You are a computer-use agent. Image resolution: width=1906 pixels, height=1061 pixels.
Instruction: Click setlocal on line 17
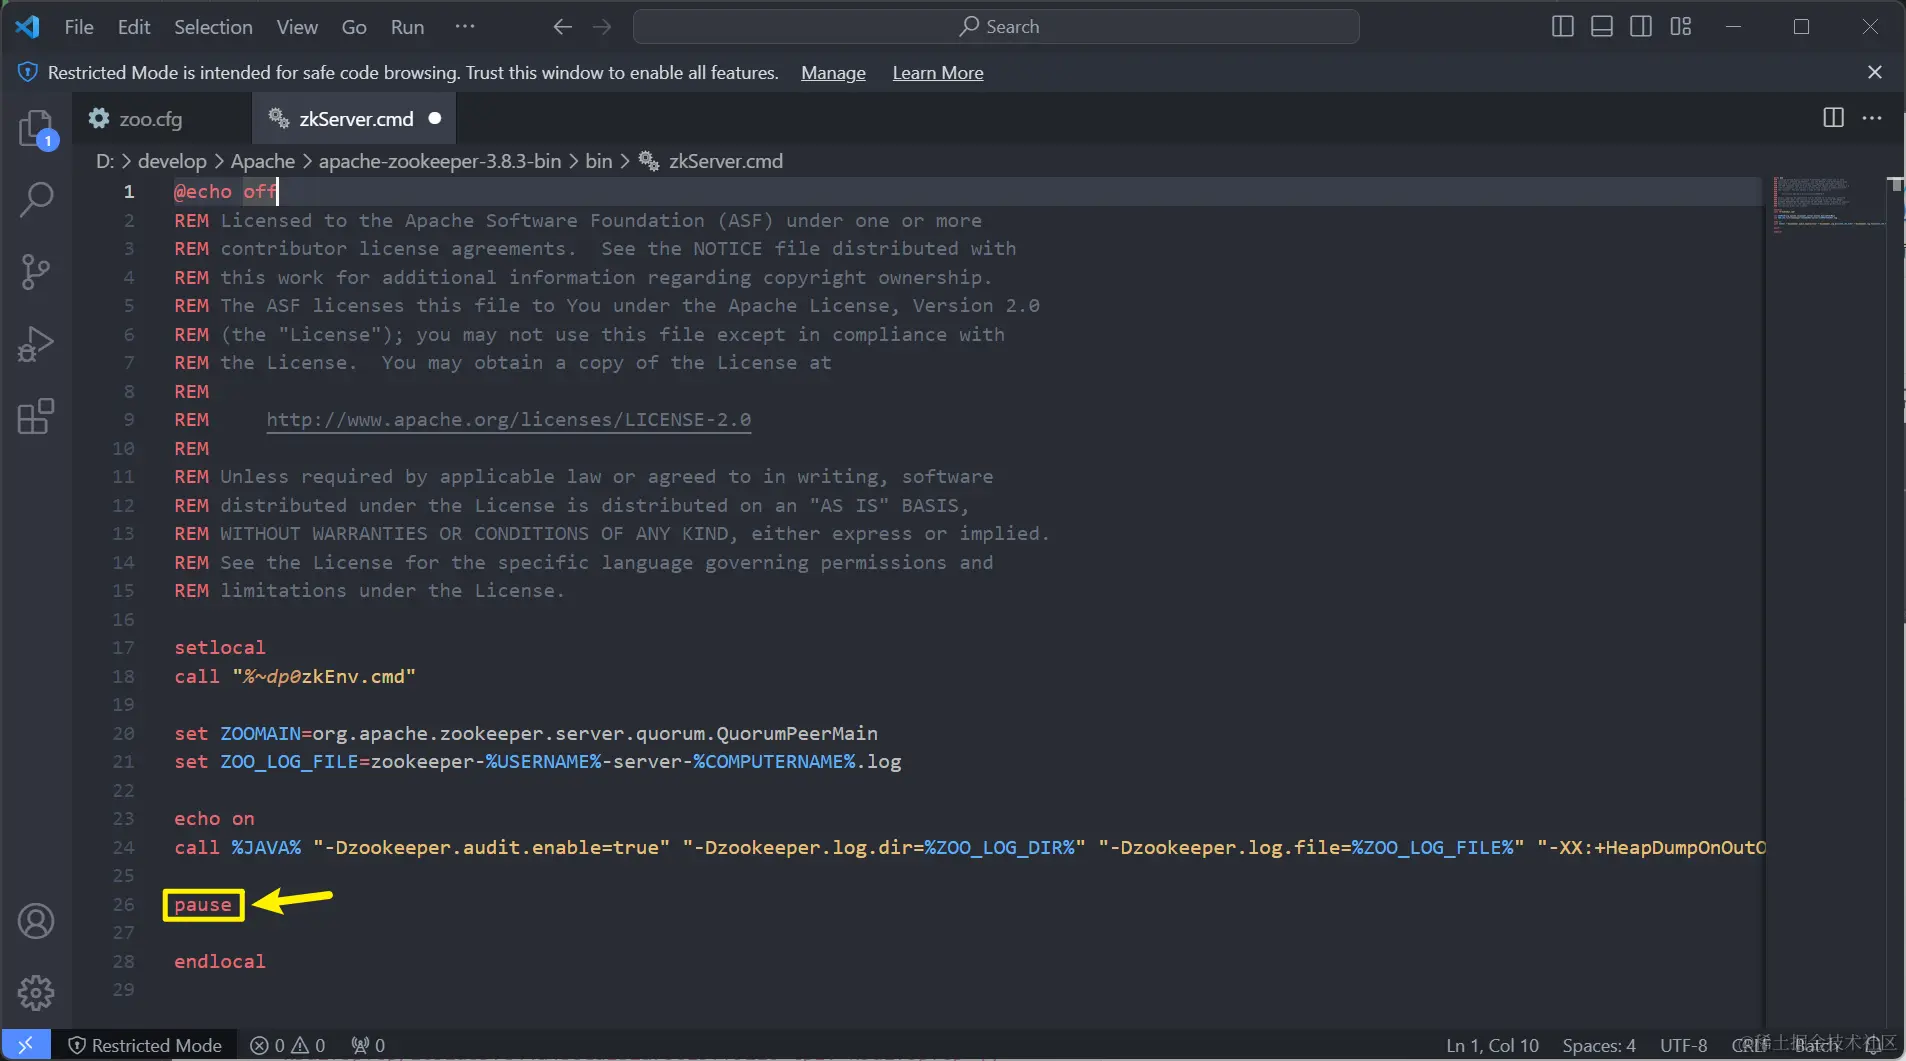220,647
